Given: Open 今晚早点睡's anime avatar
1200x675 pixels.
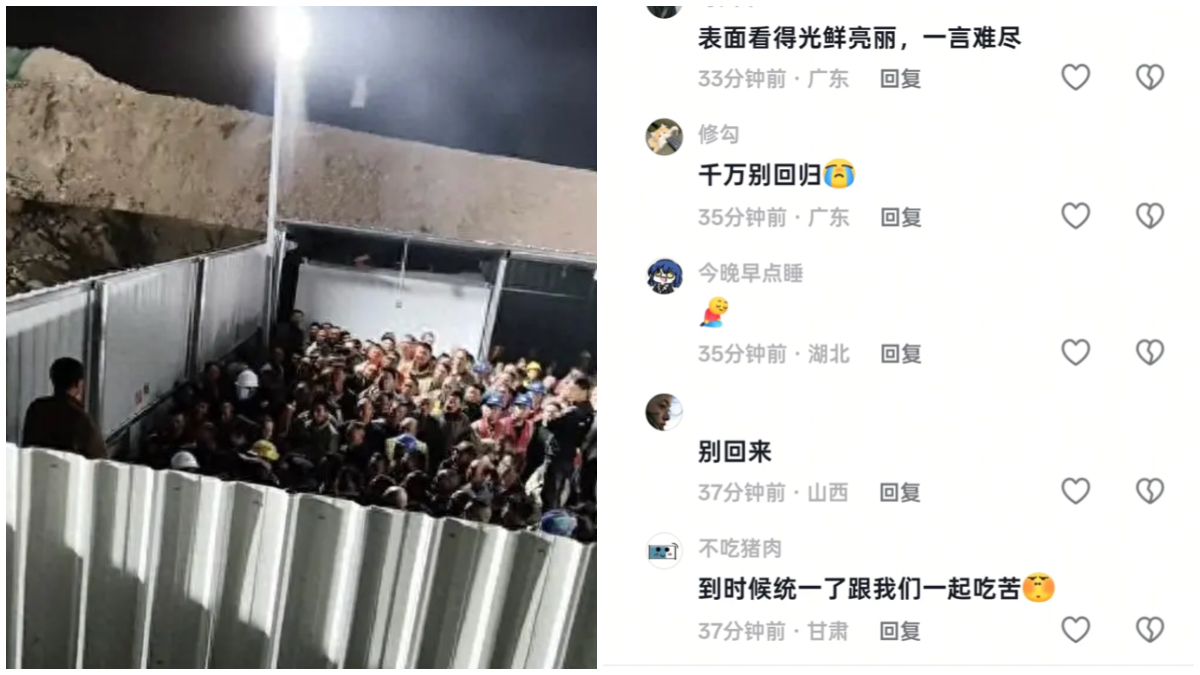Looking at the screenshot, I should coord(664,275).
